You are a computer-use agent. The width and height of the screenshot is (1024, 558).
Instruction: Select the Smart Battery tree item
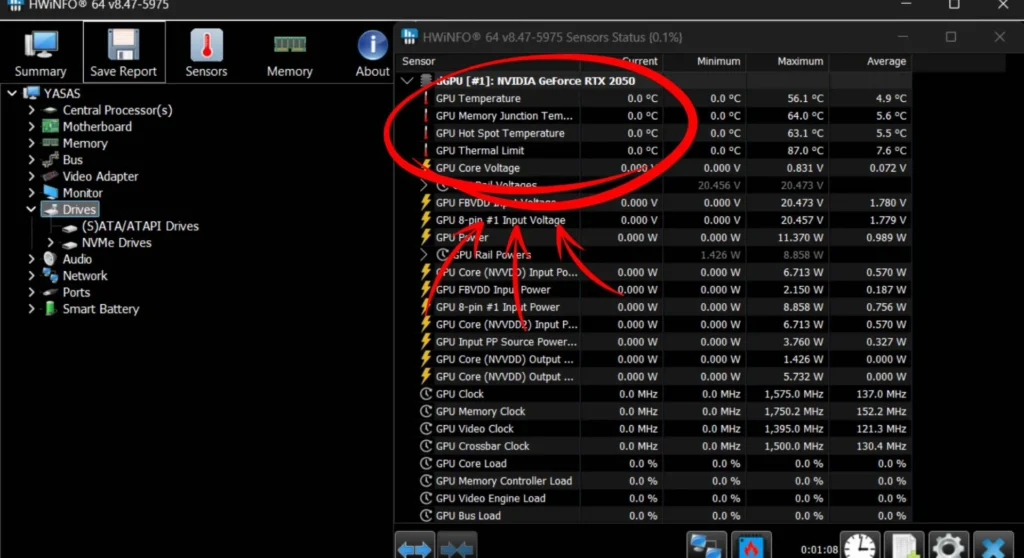tap(101, 309)
